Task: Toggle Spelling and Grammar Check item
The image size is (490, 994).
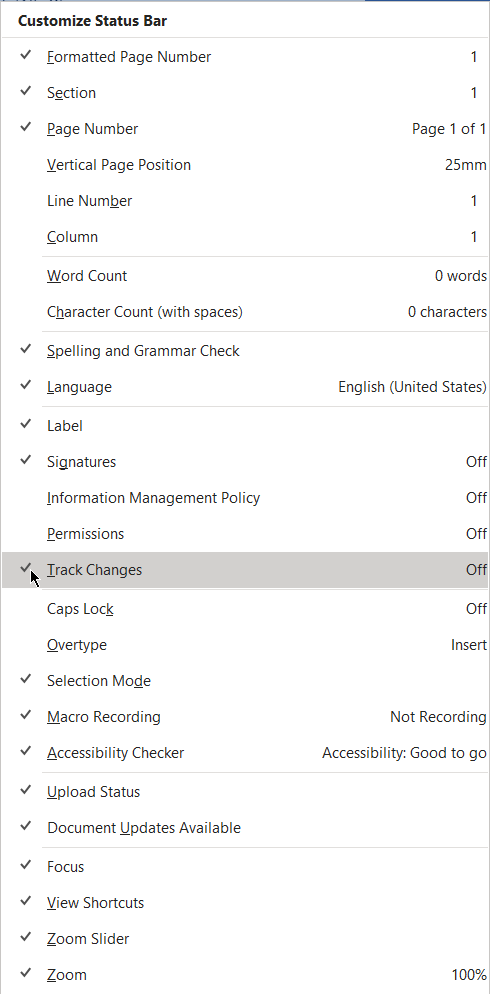Action: pyautogui.click(x=245, y=351)
